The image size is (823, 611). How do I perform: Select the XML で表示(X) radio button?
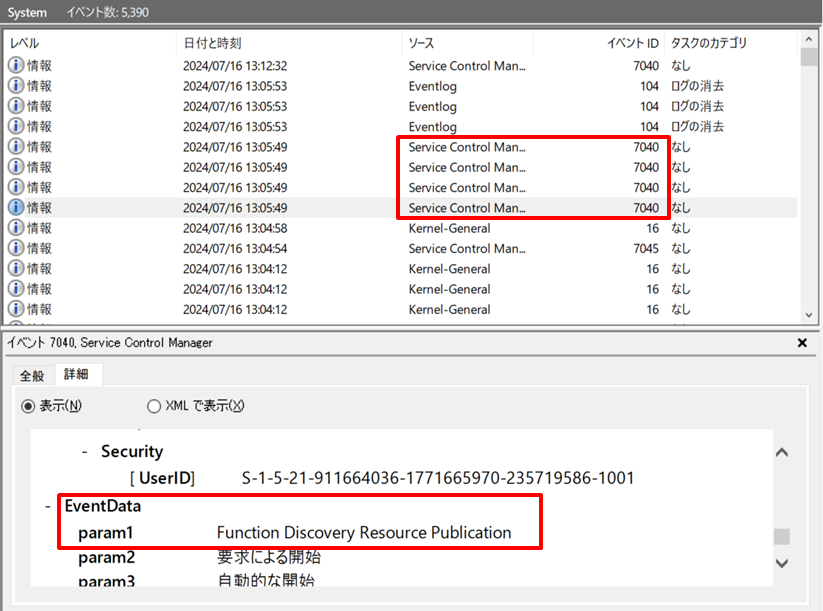(x=154, y=406)
